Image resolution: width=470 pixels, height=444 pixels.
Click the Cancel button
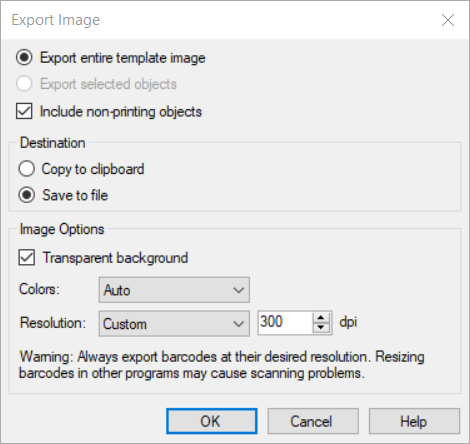[313, 421]
